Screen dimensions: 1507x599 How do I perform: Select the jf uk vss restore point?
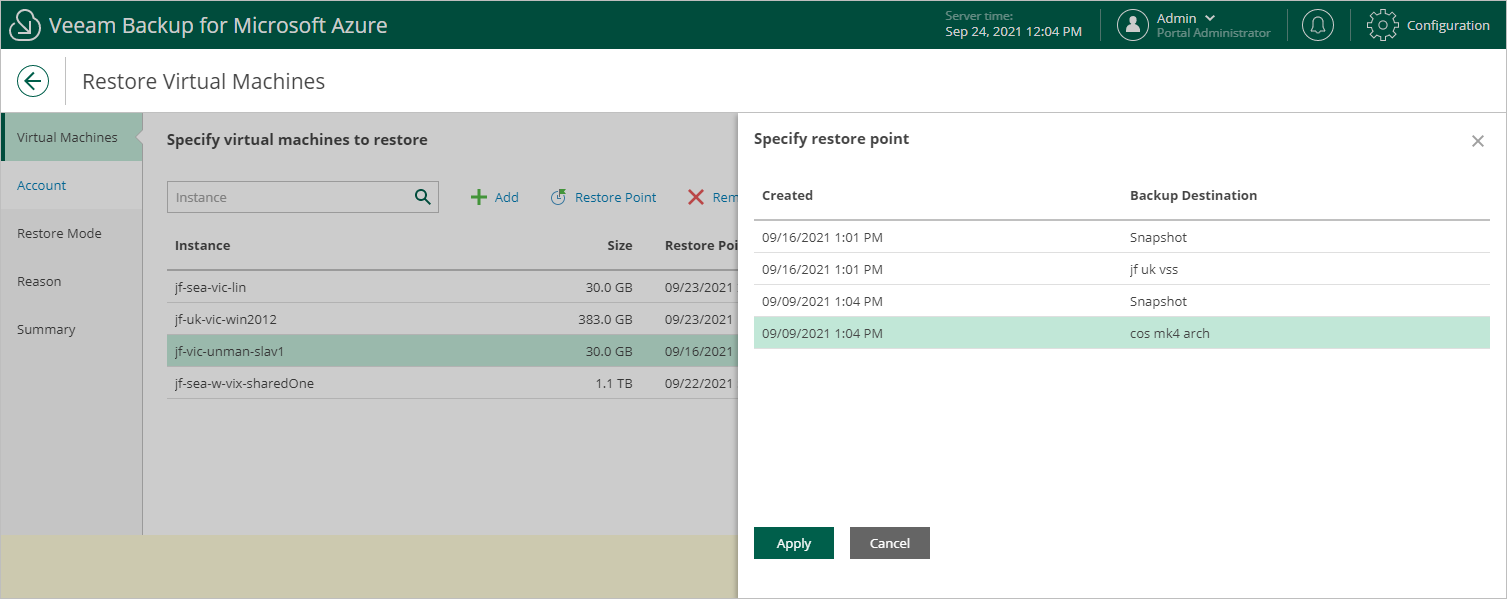tap(1122, 269)
